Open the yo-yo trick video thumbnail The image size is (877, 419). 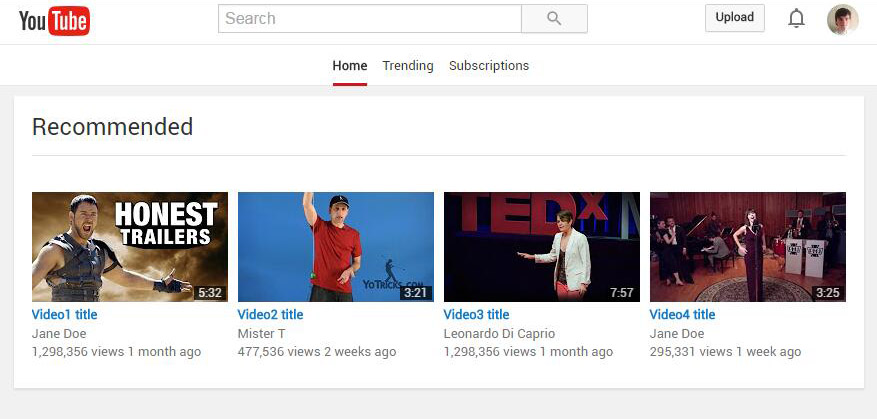point(336,247)
